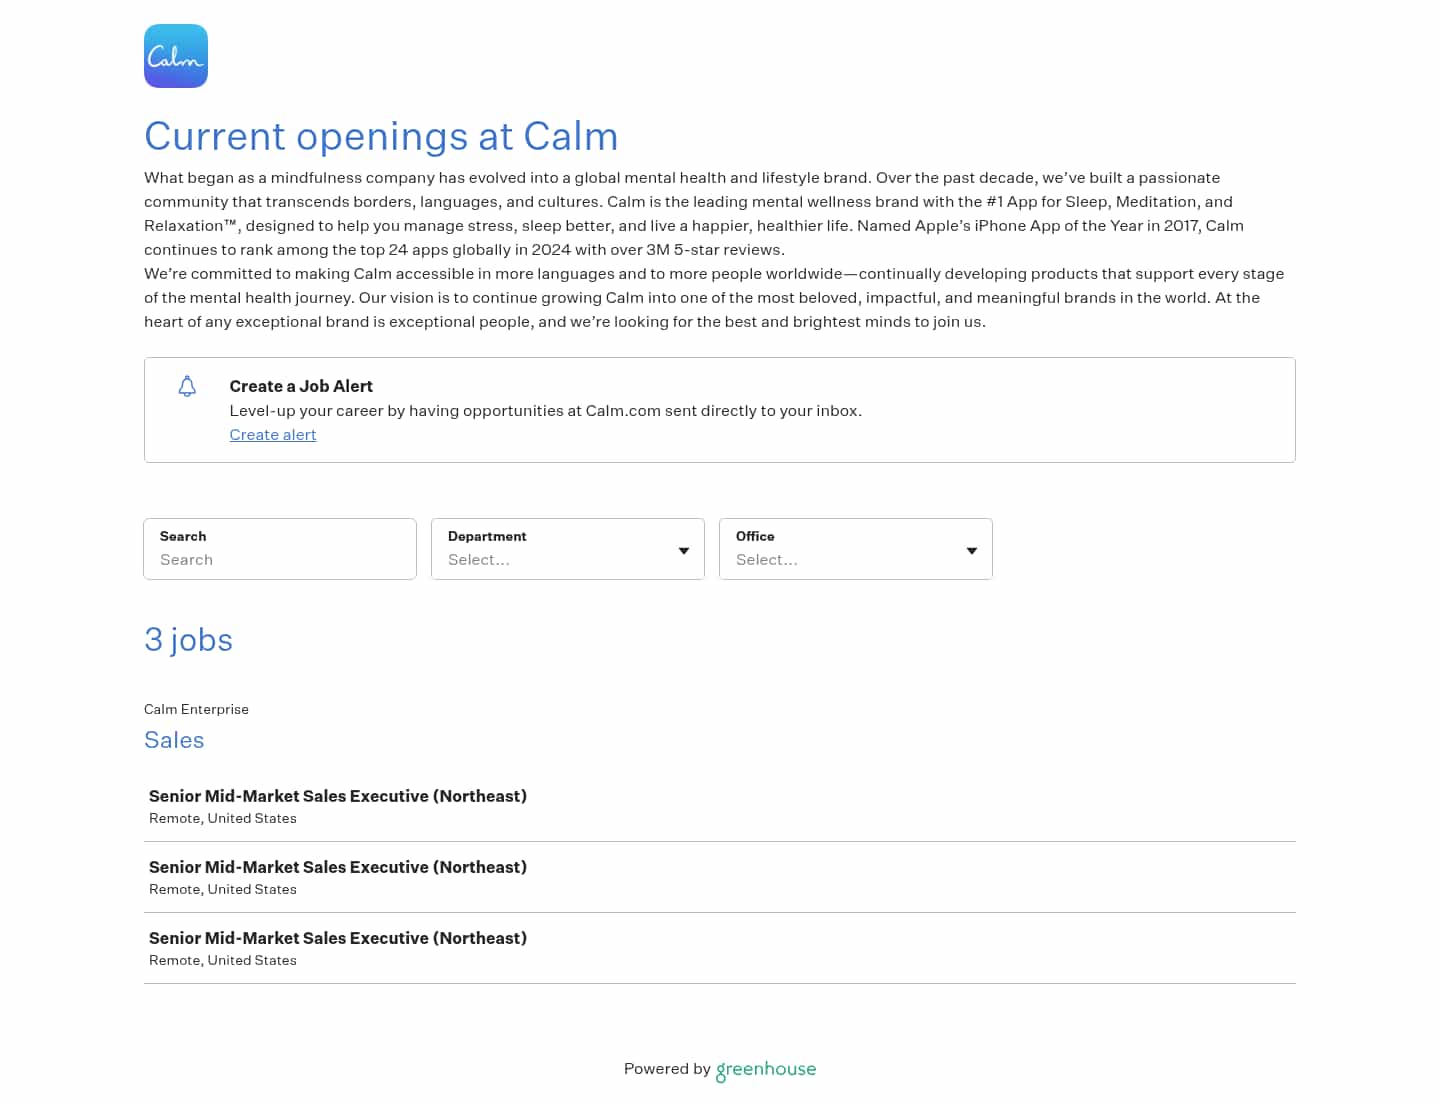Click Powered by greenhouse link
The width and height of the screenshot is (1440, 1104).
pyautogui.click(x=719, y=1069)
